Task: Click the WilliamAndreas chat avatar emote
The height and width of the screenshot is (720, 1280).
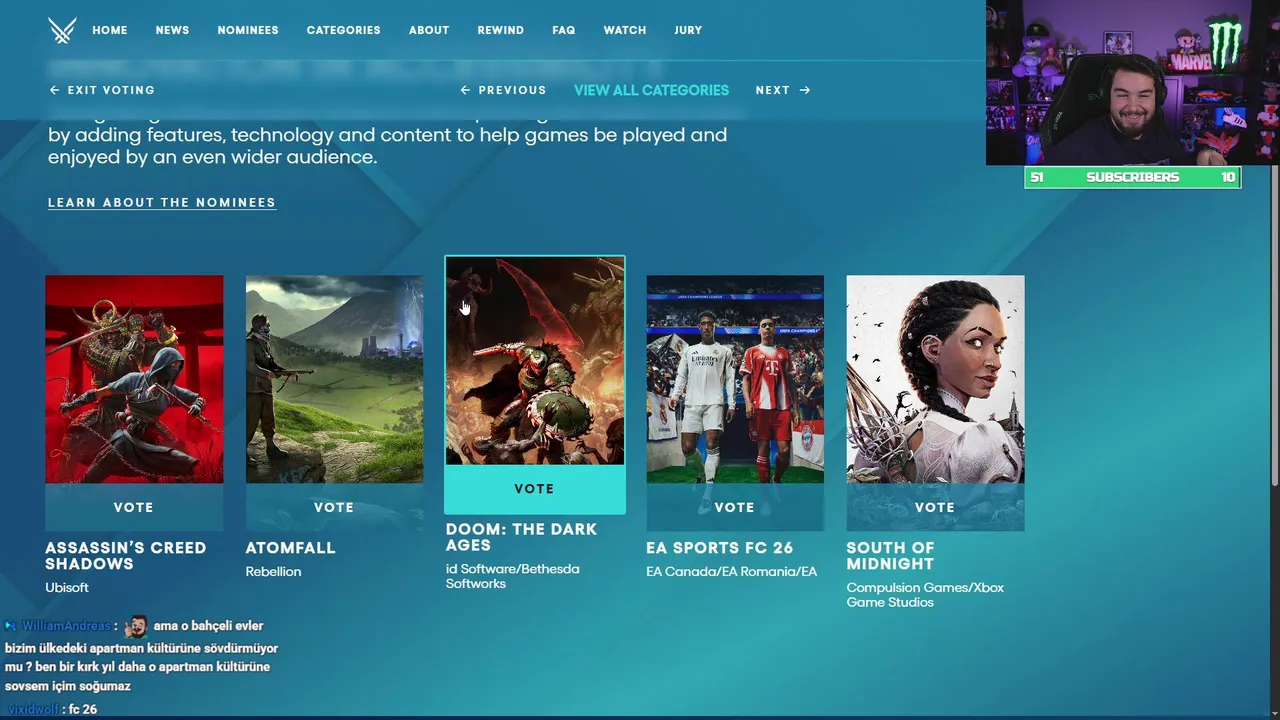Action: [x=136, y=626]
